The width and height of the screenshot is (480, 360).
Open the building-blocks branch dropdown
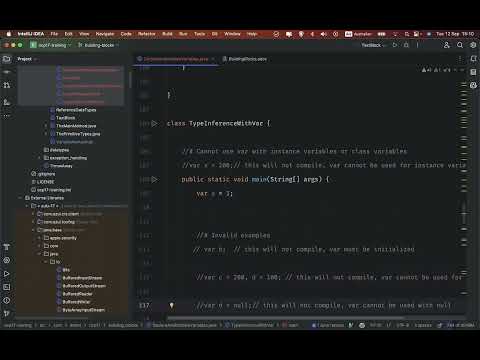[x=98, y=45]
